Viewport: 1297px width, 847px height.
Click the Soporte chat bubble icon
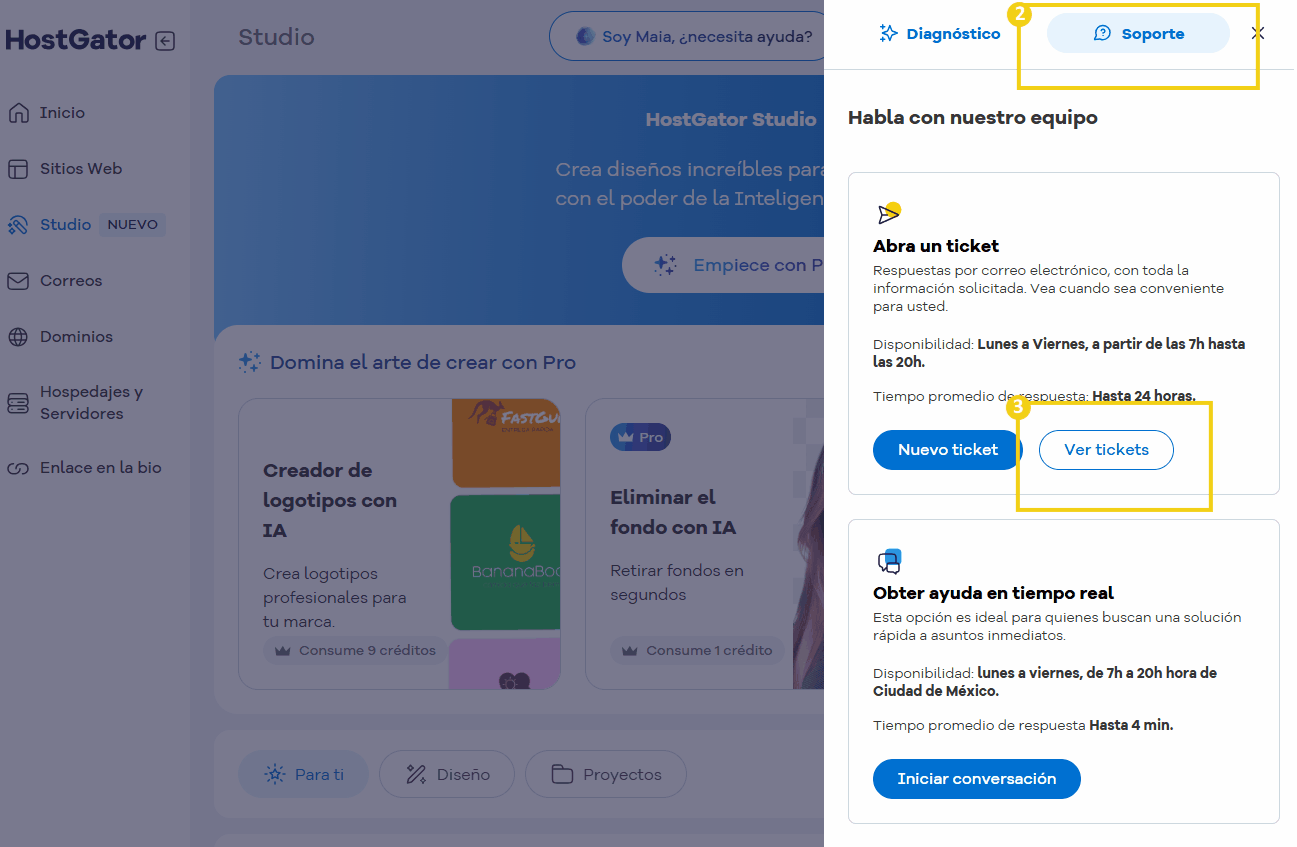click(x=1102, y=34)
